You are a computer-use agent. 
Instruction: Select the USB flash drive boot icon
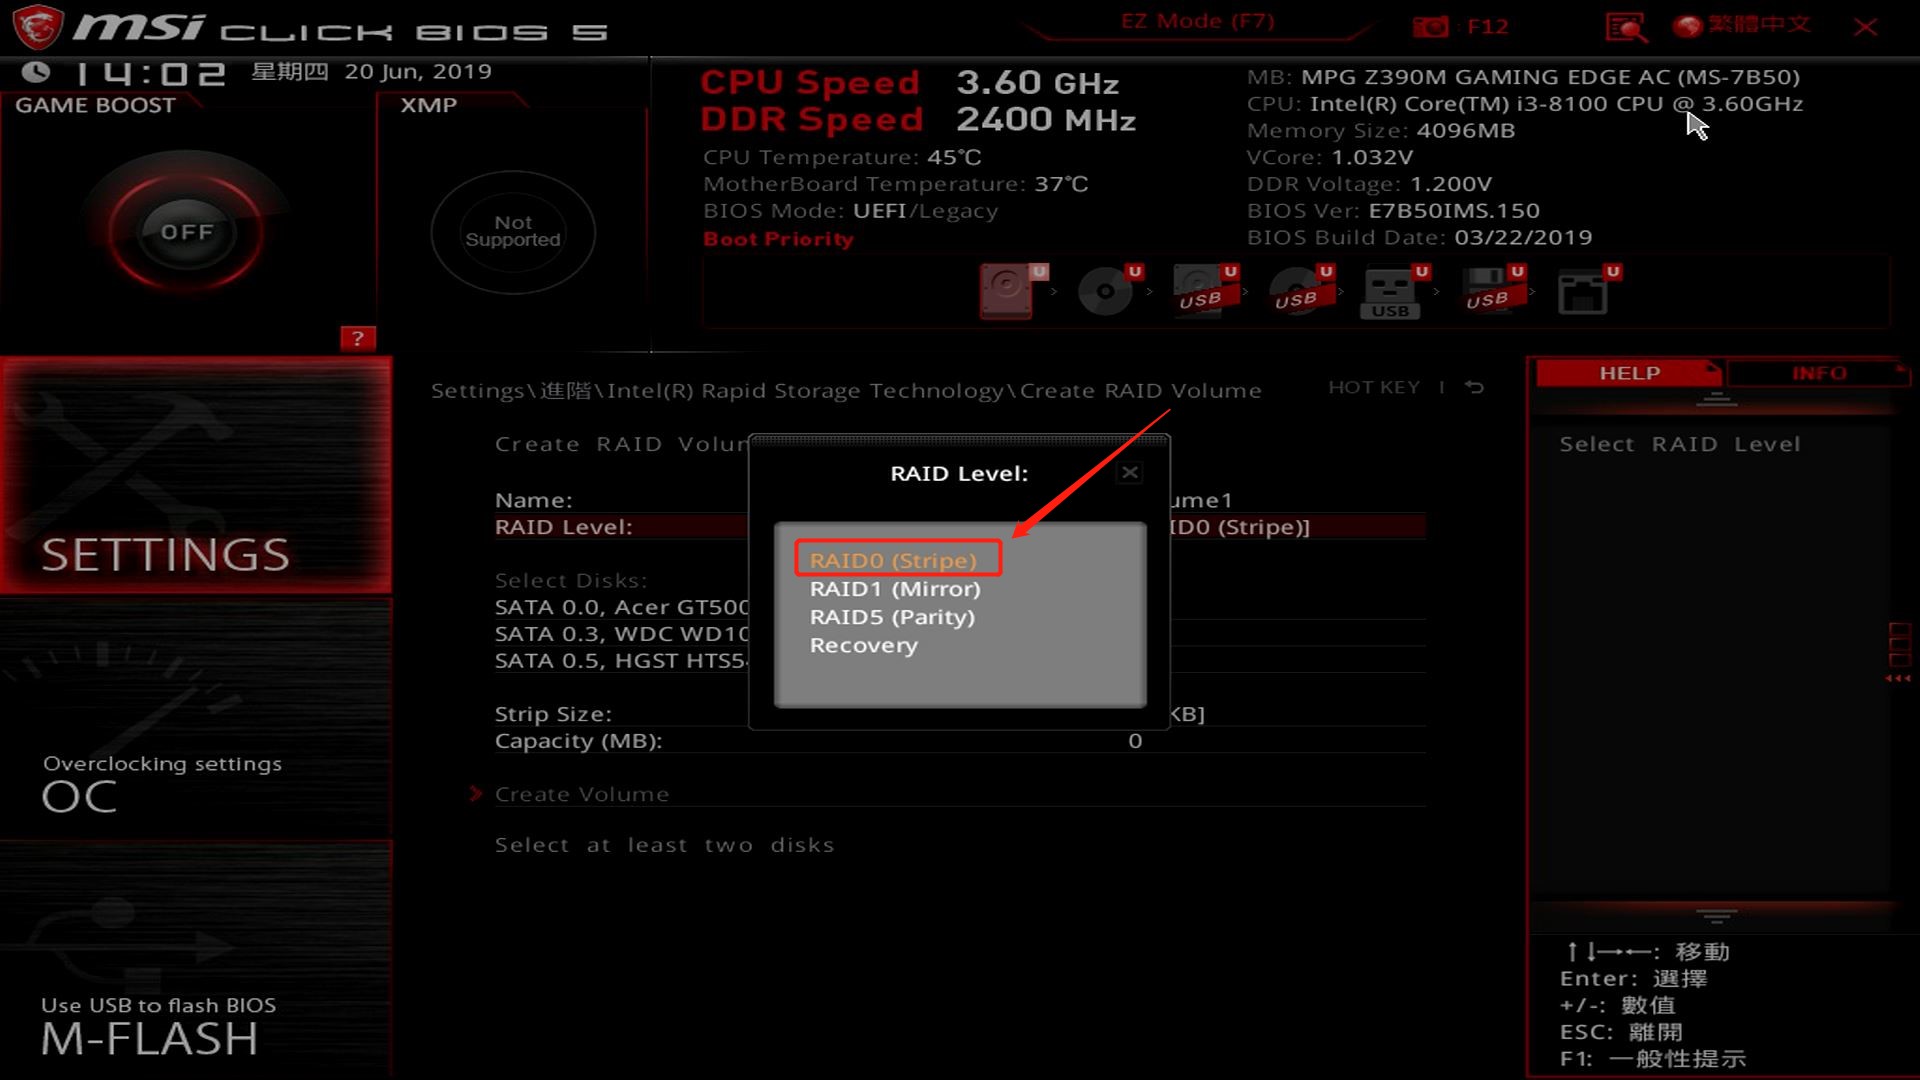pos(1390,290)
